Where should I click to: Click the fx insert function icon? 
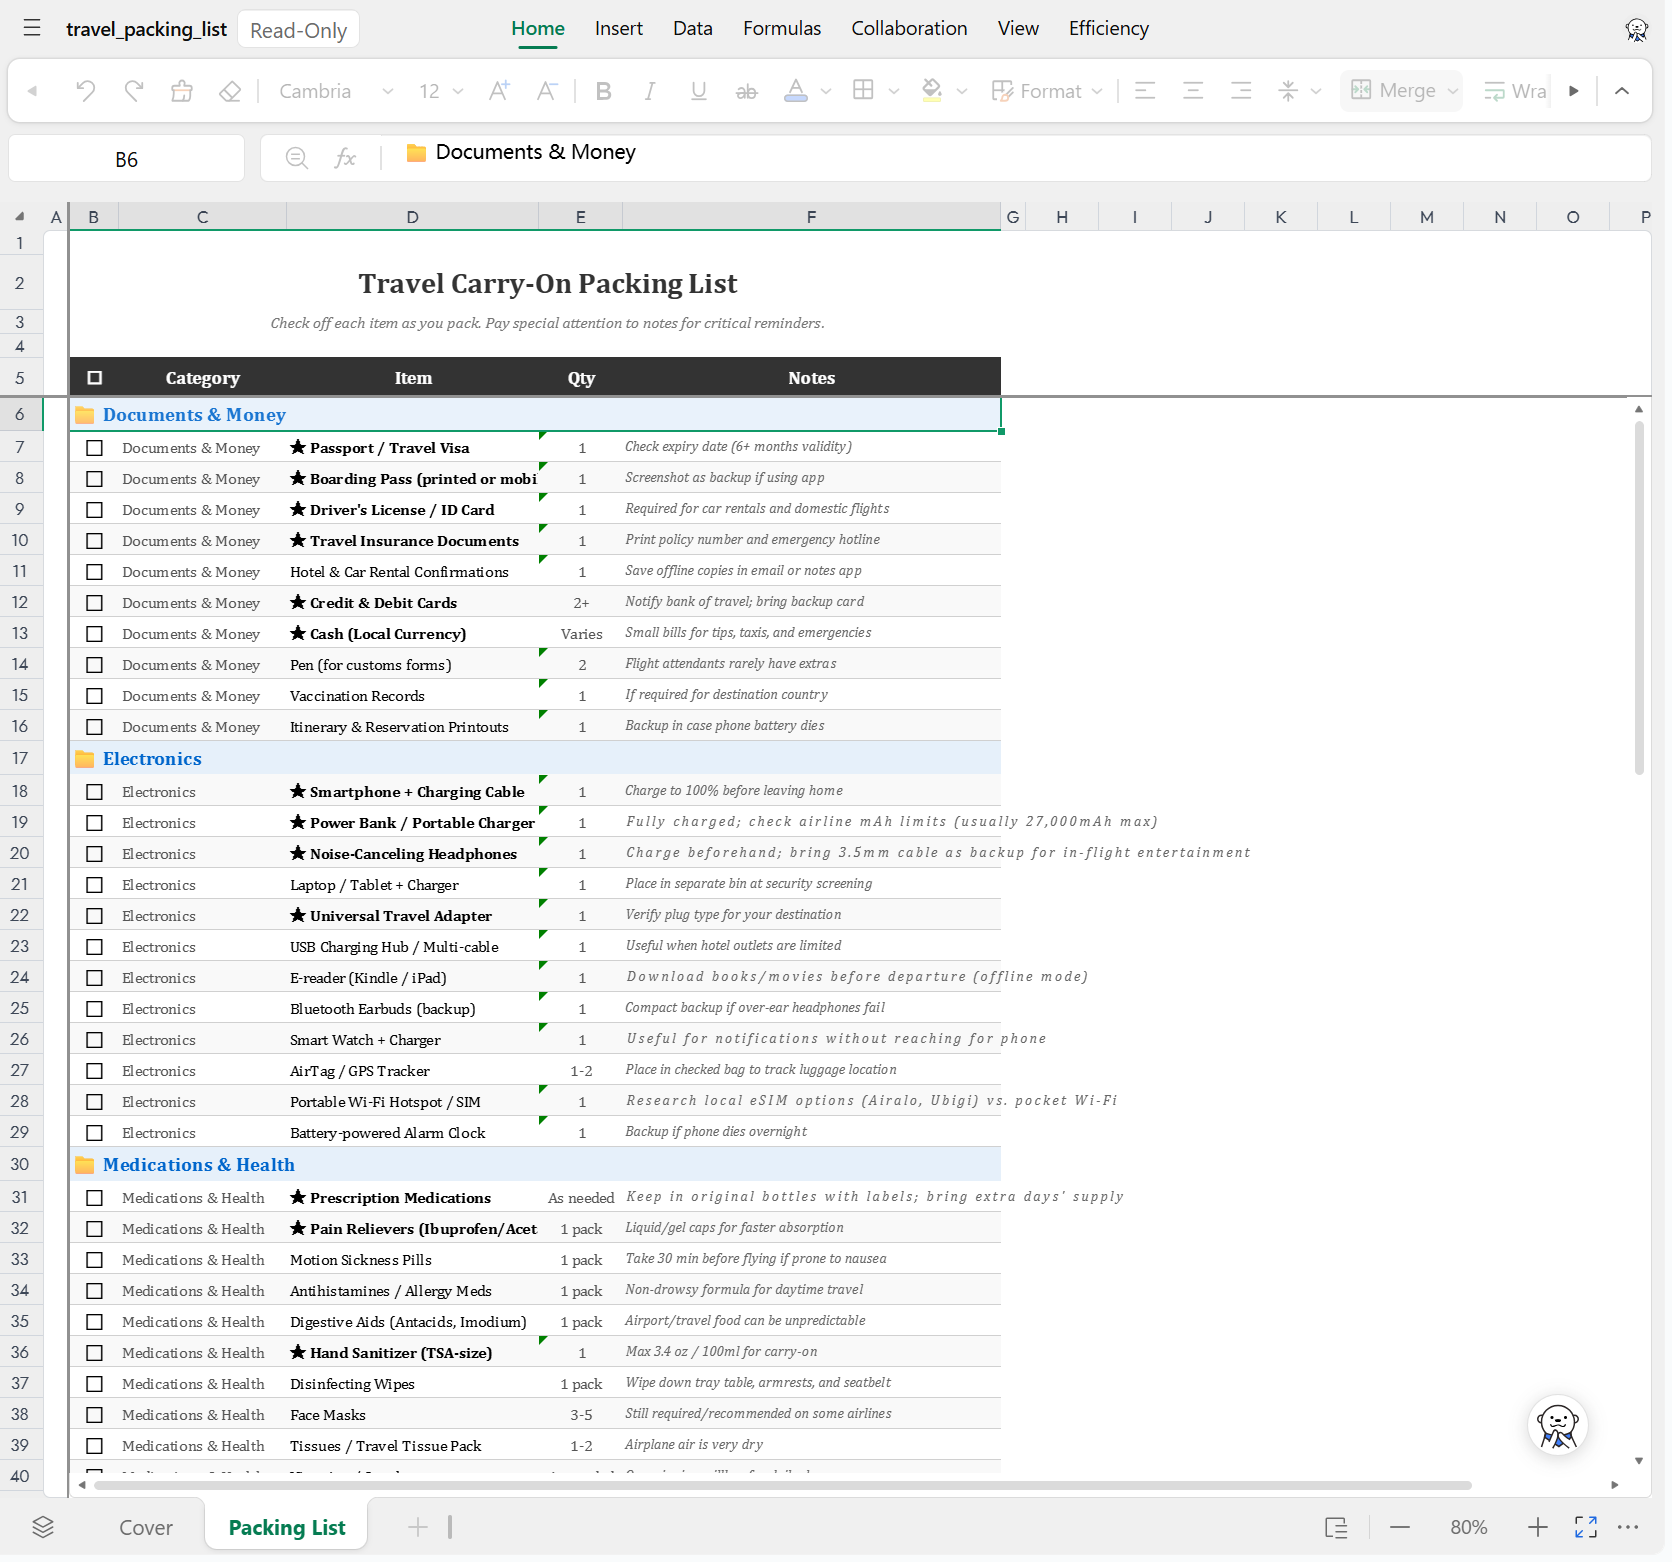[345, 158]
